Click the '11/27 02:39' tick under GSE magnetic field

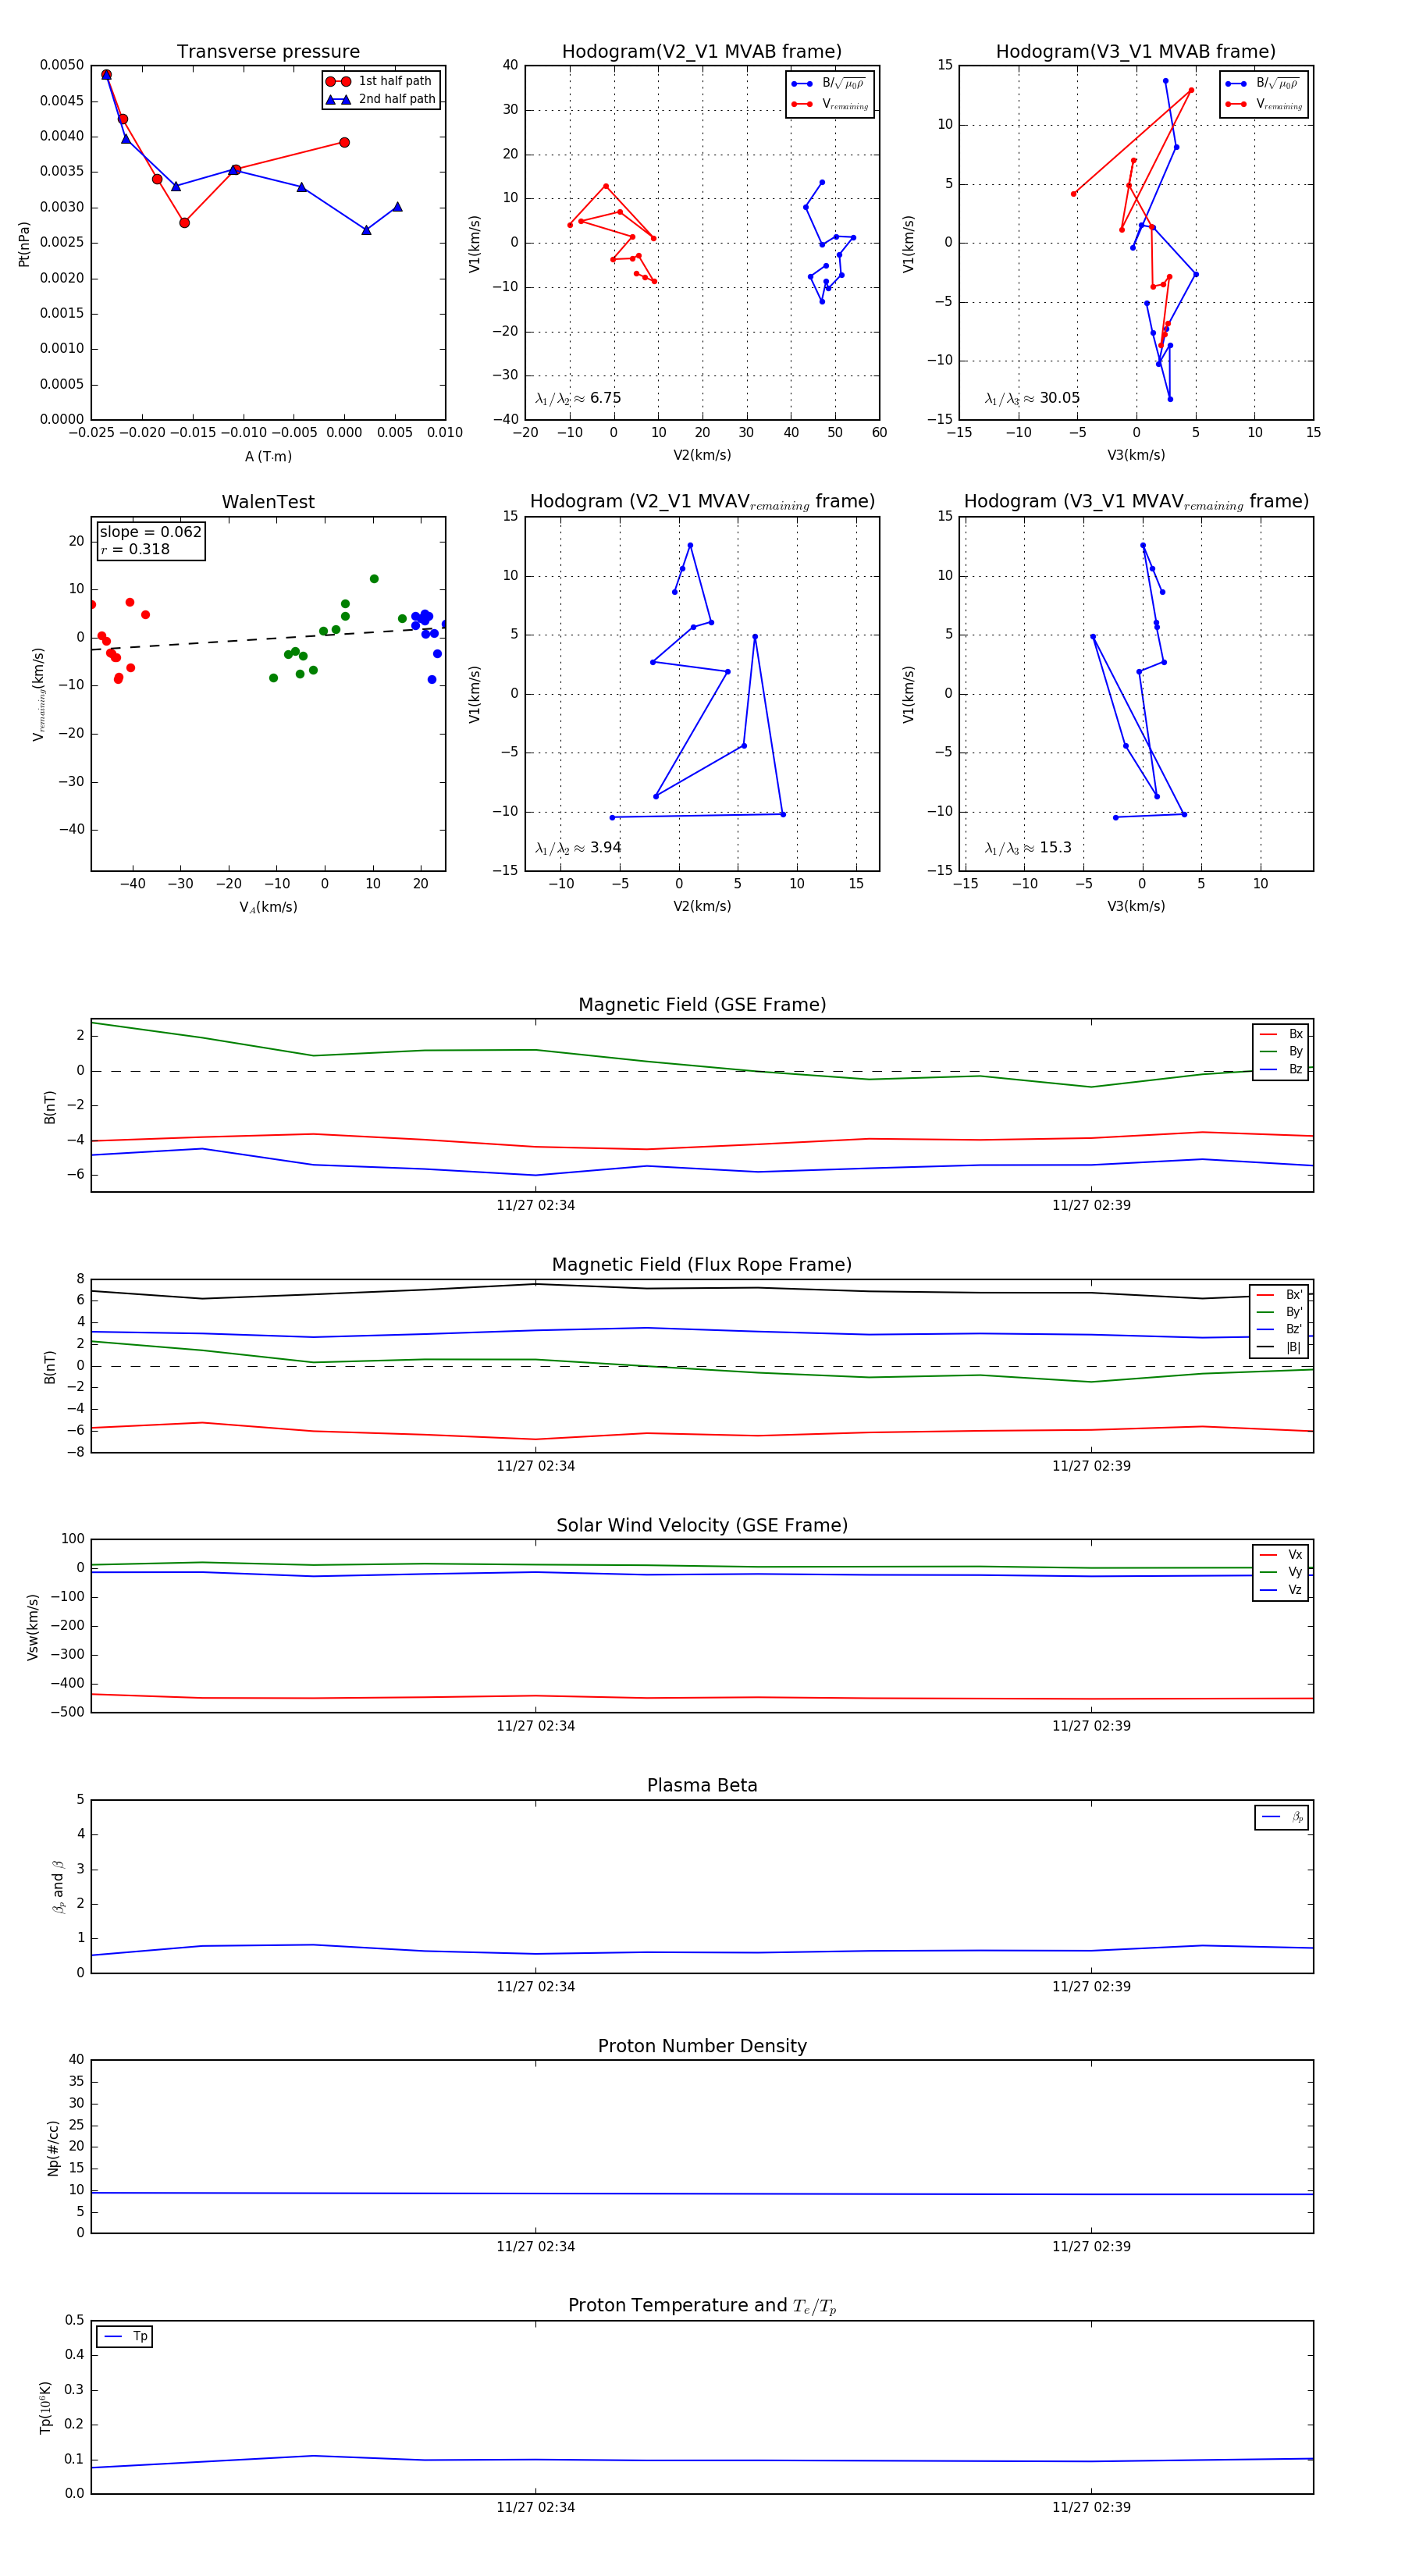point(1091,1205)
